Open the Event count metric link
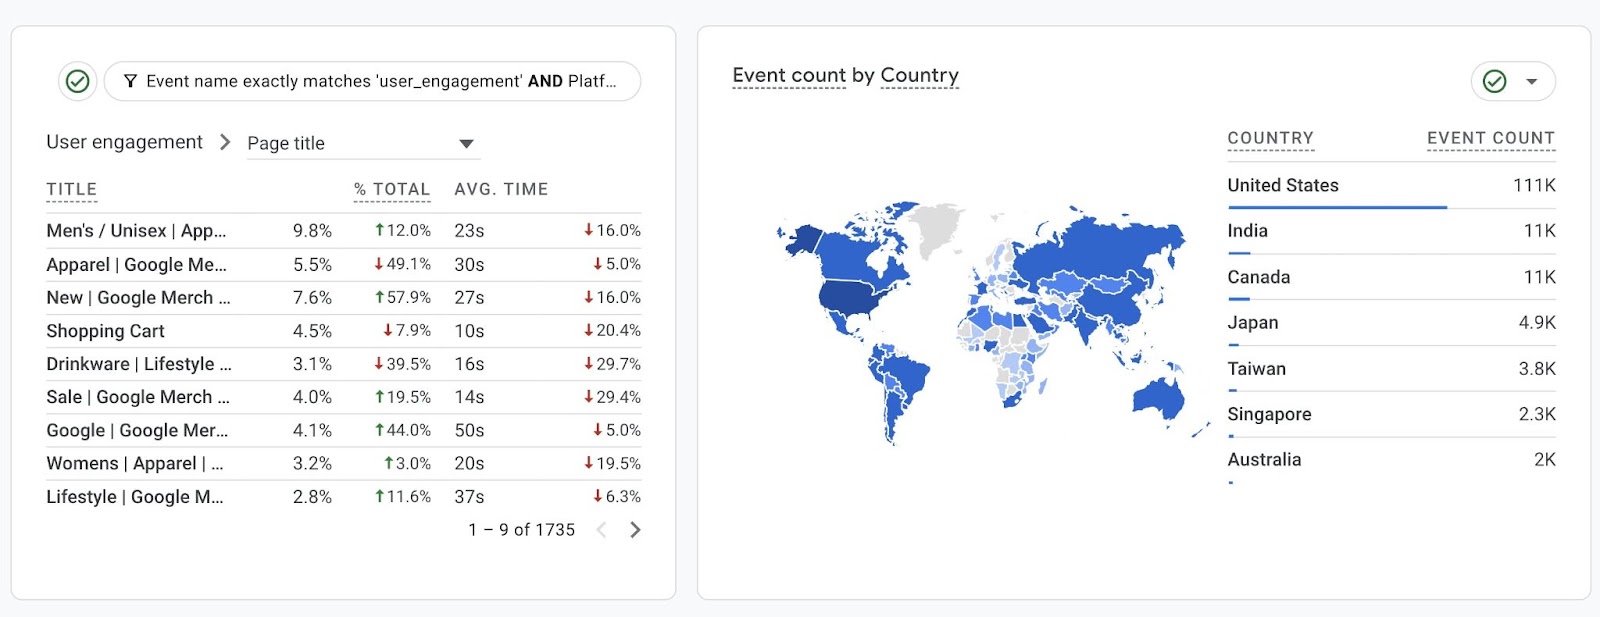The width and height of the screenshot is (1600, 617). tap(788, 75)
